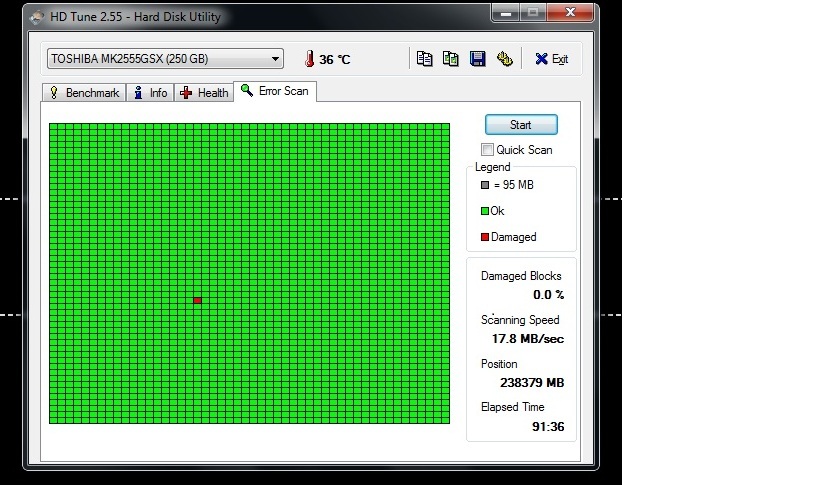
Task: Click the green Ok legend square
Action: (485, 211)
